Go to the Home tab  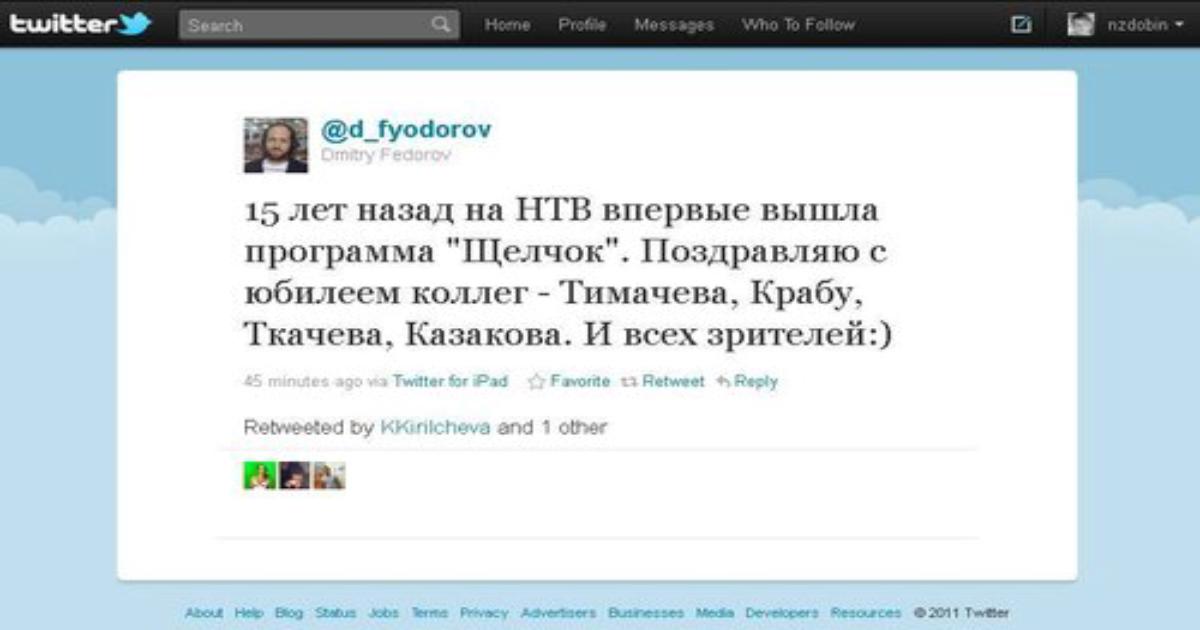click(x=507, y=25)
